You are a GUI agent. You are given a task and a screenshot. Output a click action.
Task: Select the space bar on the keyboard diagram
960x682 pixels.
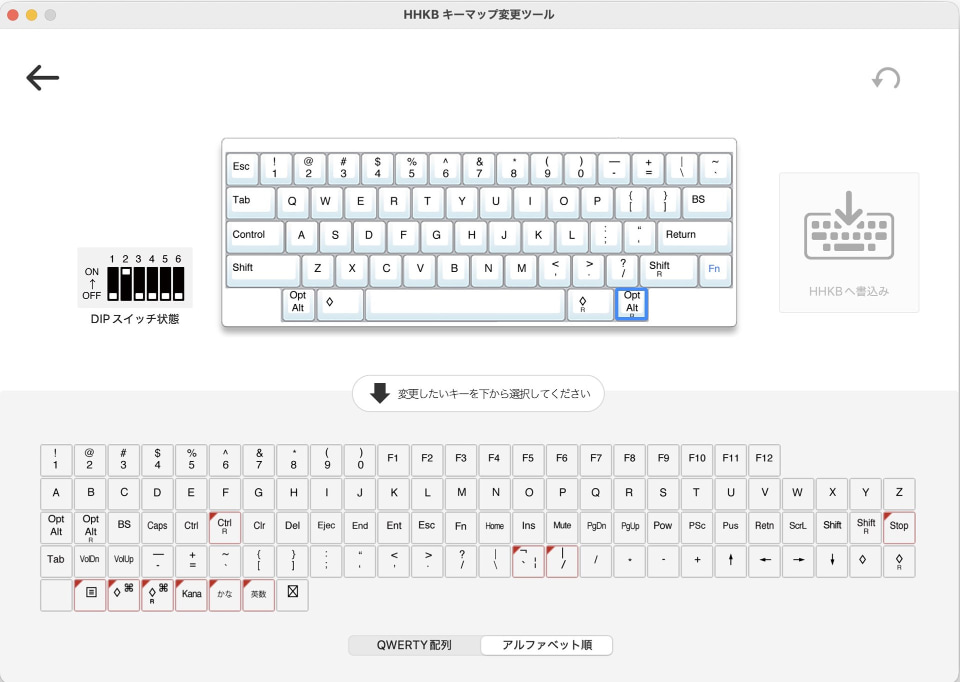coord(465,304)
